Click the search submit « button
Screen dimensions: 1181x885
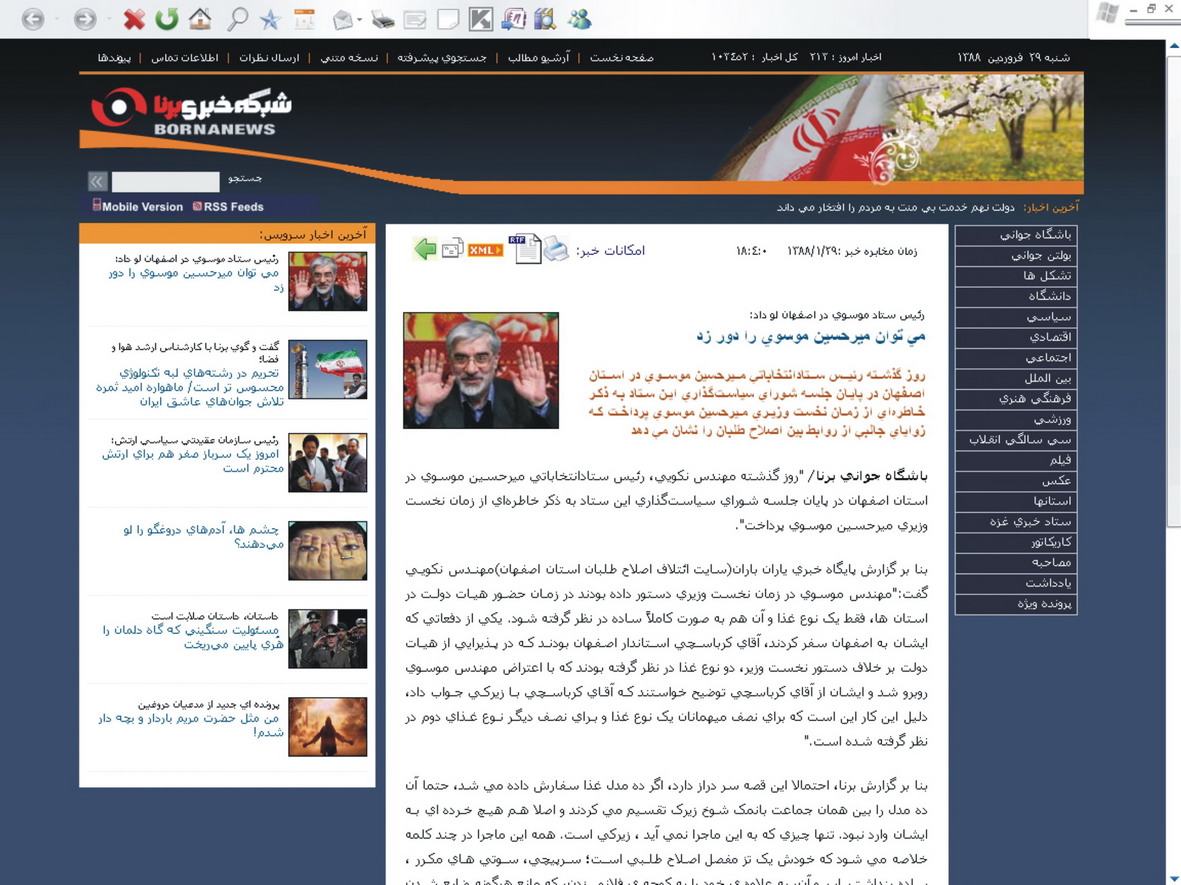(x=98, y=181)
